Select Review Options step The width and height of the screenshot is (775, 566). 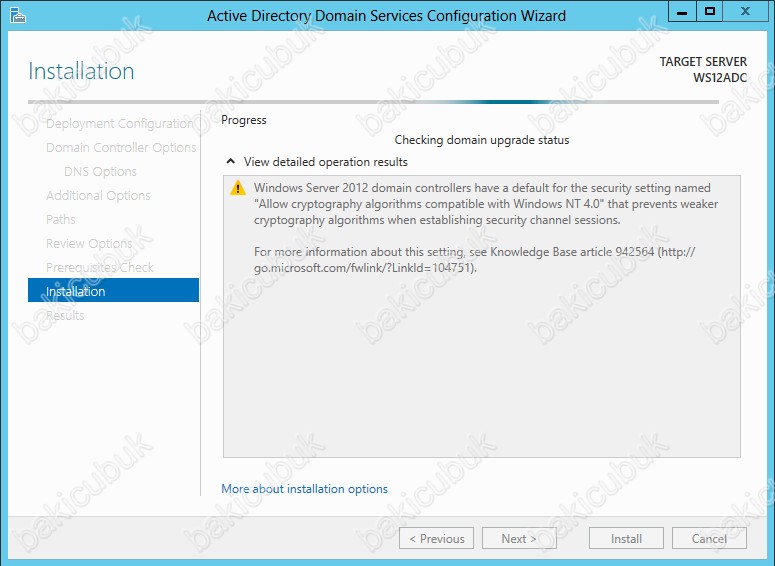(89, 244)
